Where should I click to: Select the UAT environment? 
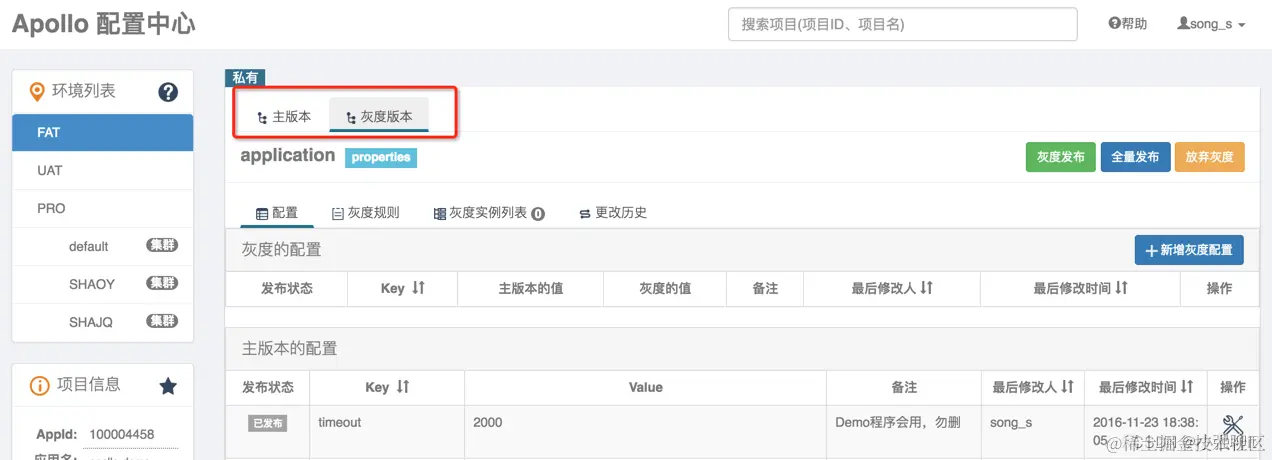102,171
